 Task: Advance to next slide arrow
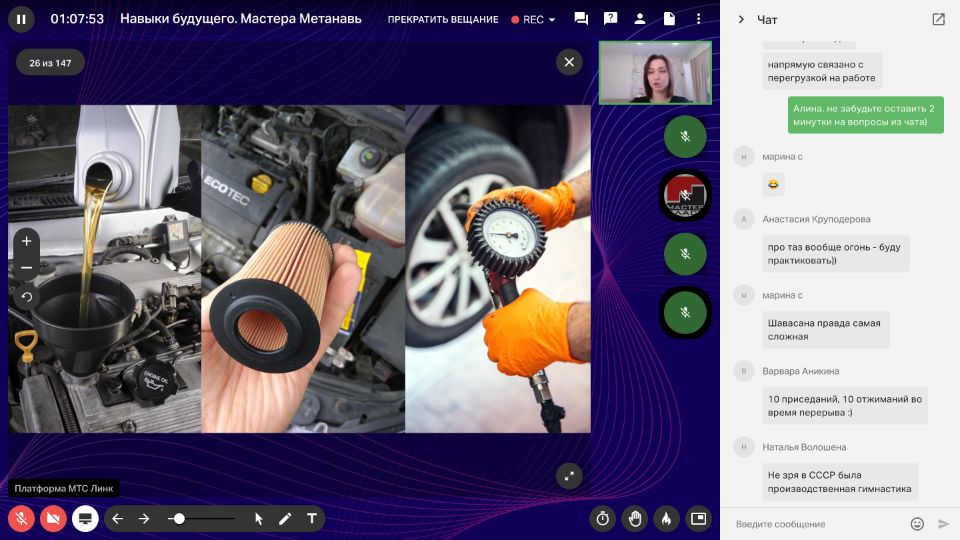(x=144, y=519)
